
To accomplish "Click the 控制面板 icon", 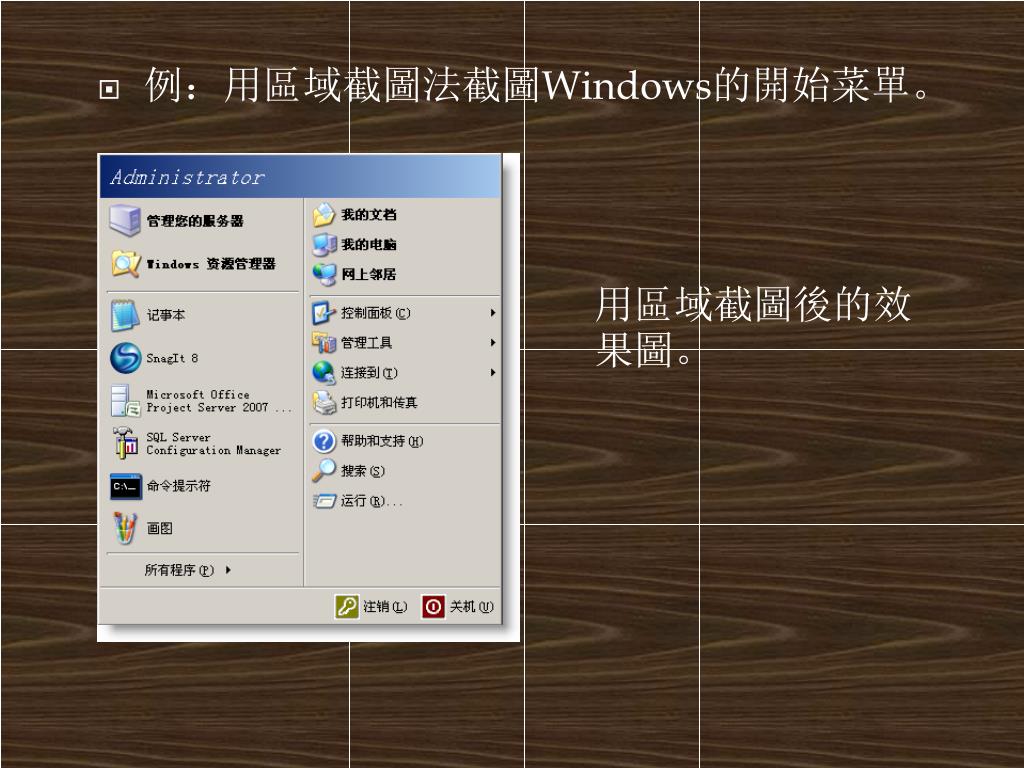I will (324, 313).
